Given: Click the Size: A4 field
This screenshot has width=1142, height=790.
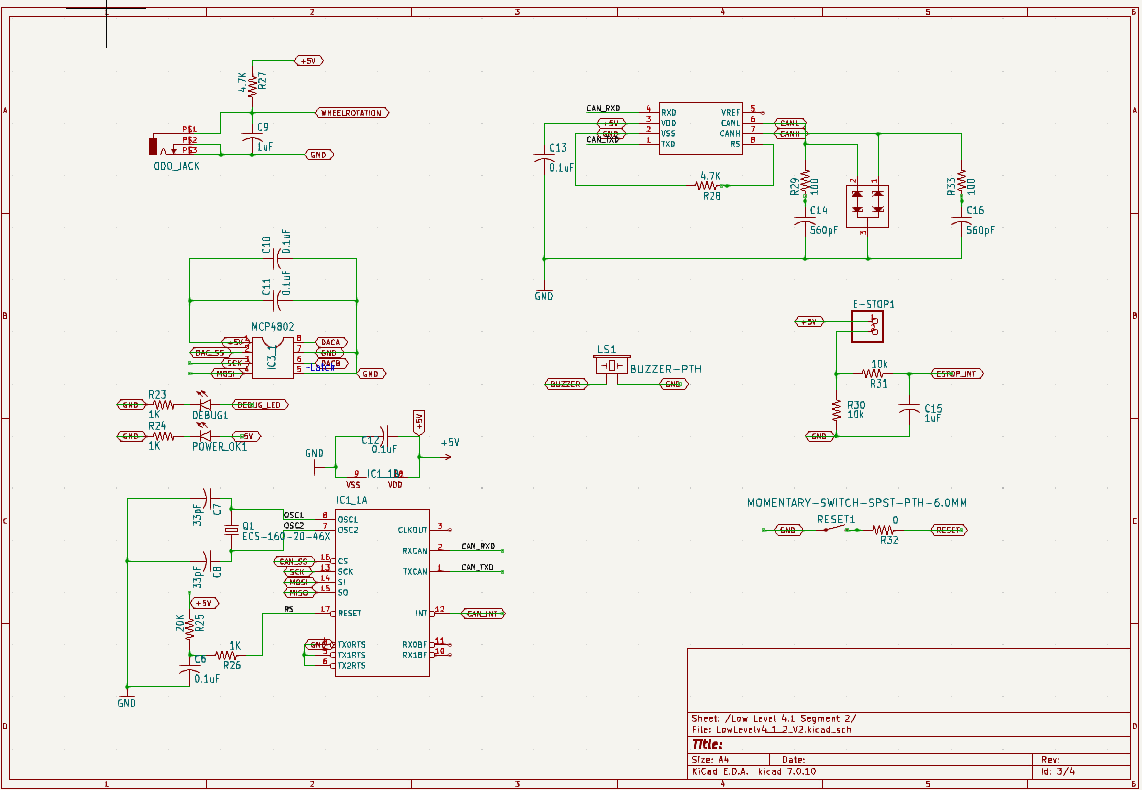Looking at the screenshot, I should [710, 760].
